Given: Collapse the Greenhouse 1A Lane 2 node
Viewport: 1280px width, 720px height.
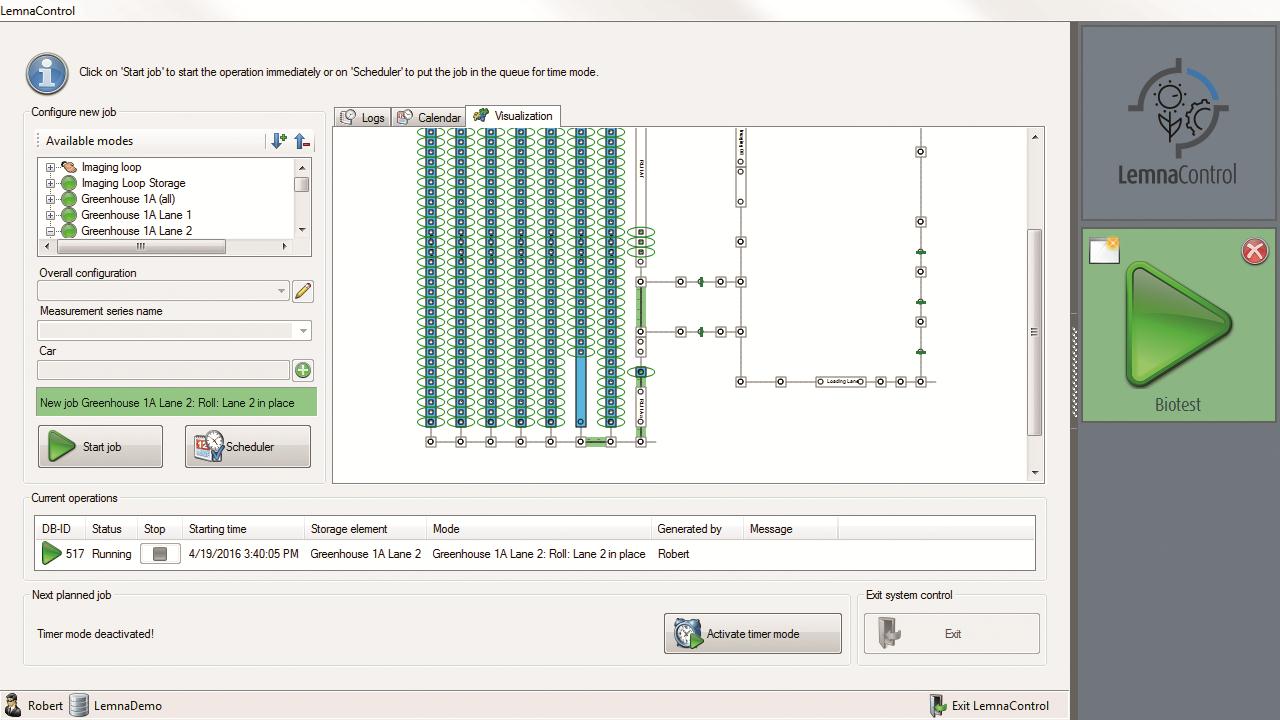Looking at the screenshot, I should (x=50, y=231).
